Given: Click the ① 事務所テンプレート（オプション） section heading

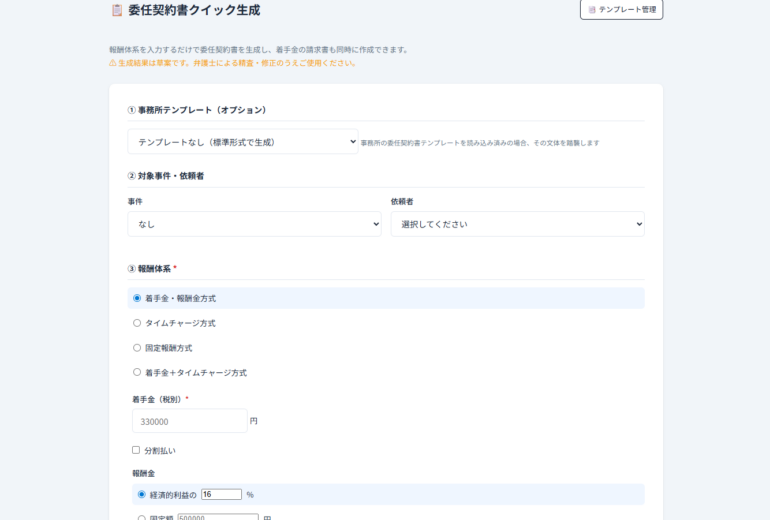Looking at the screenshot, I should 197,110.
